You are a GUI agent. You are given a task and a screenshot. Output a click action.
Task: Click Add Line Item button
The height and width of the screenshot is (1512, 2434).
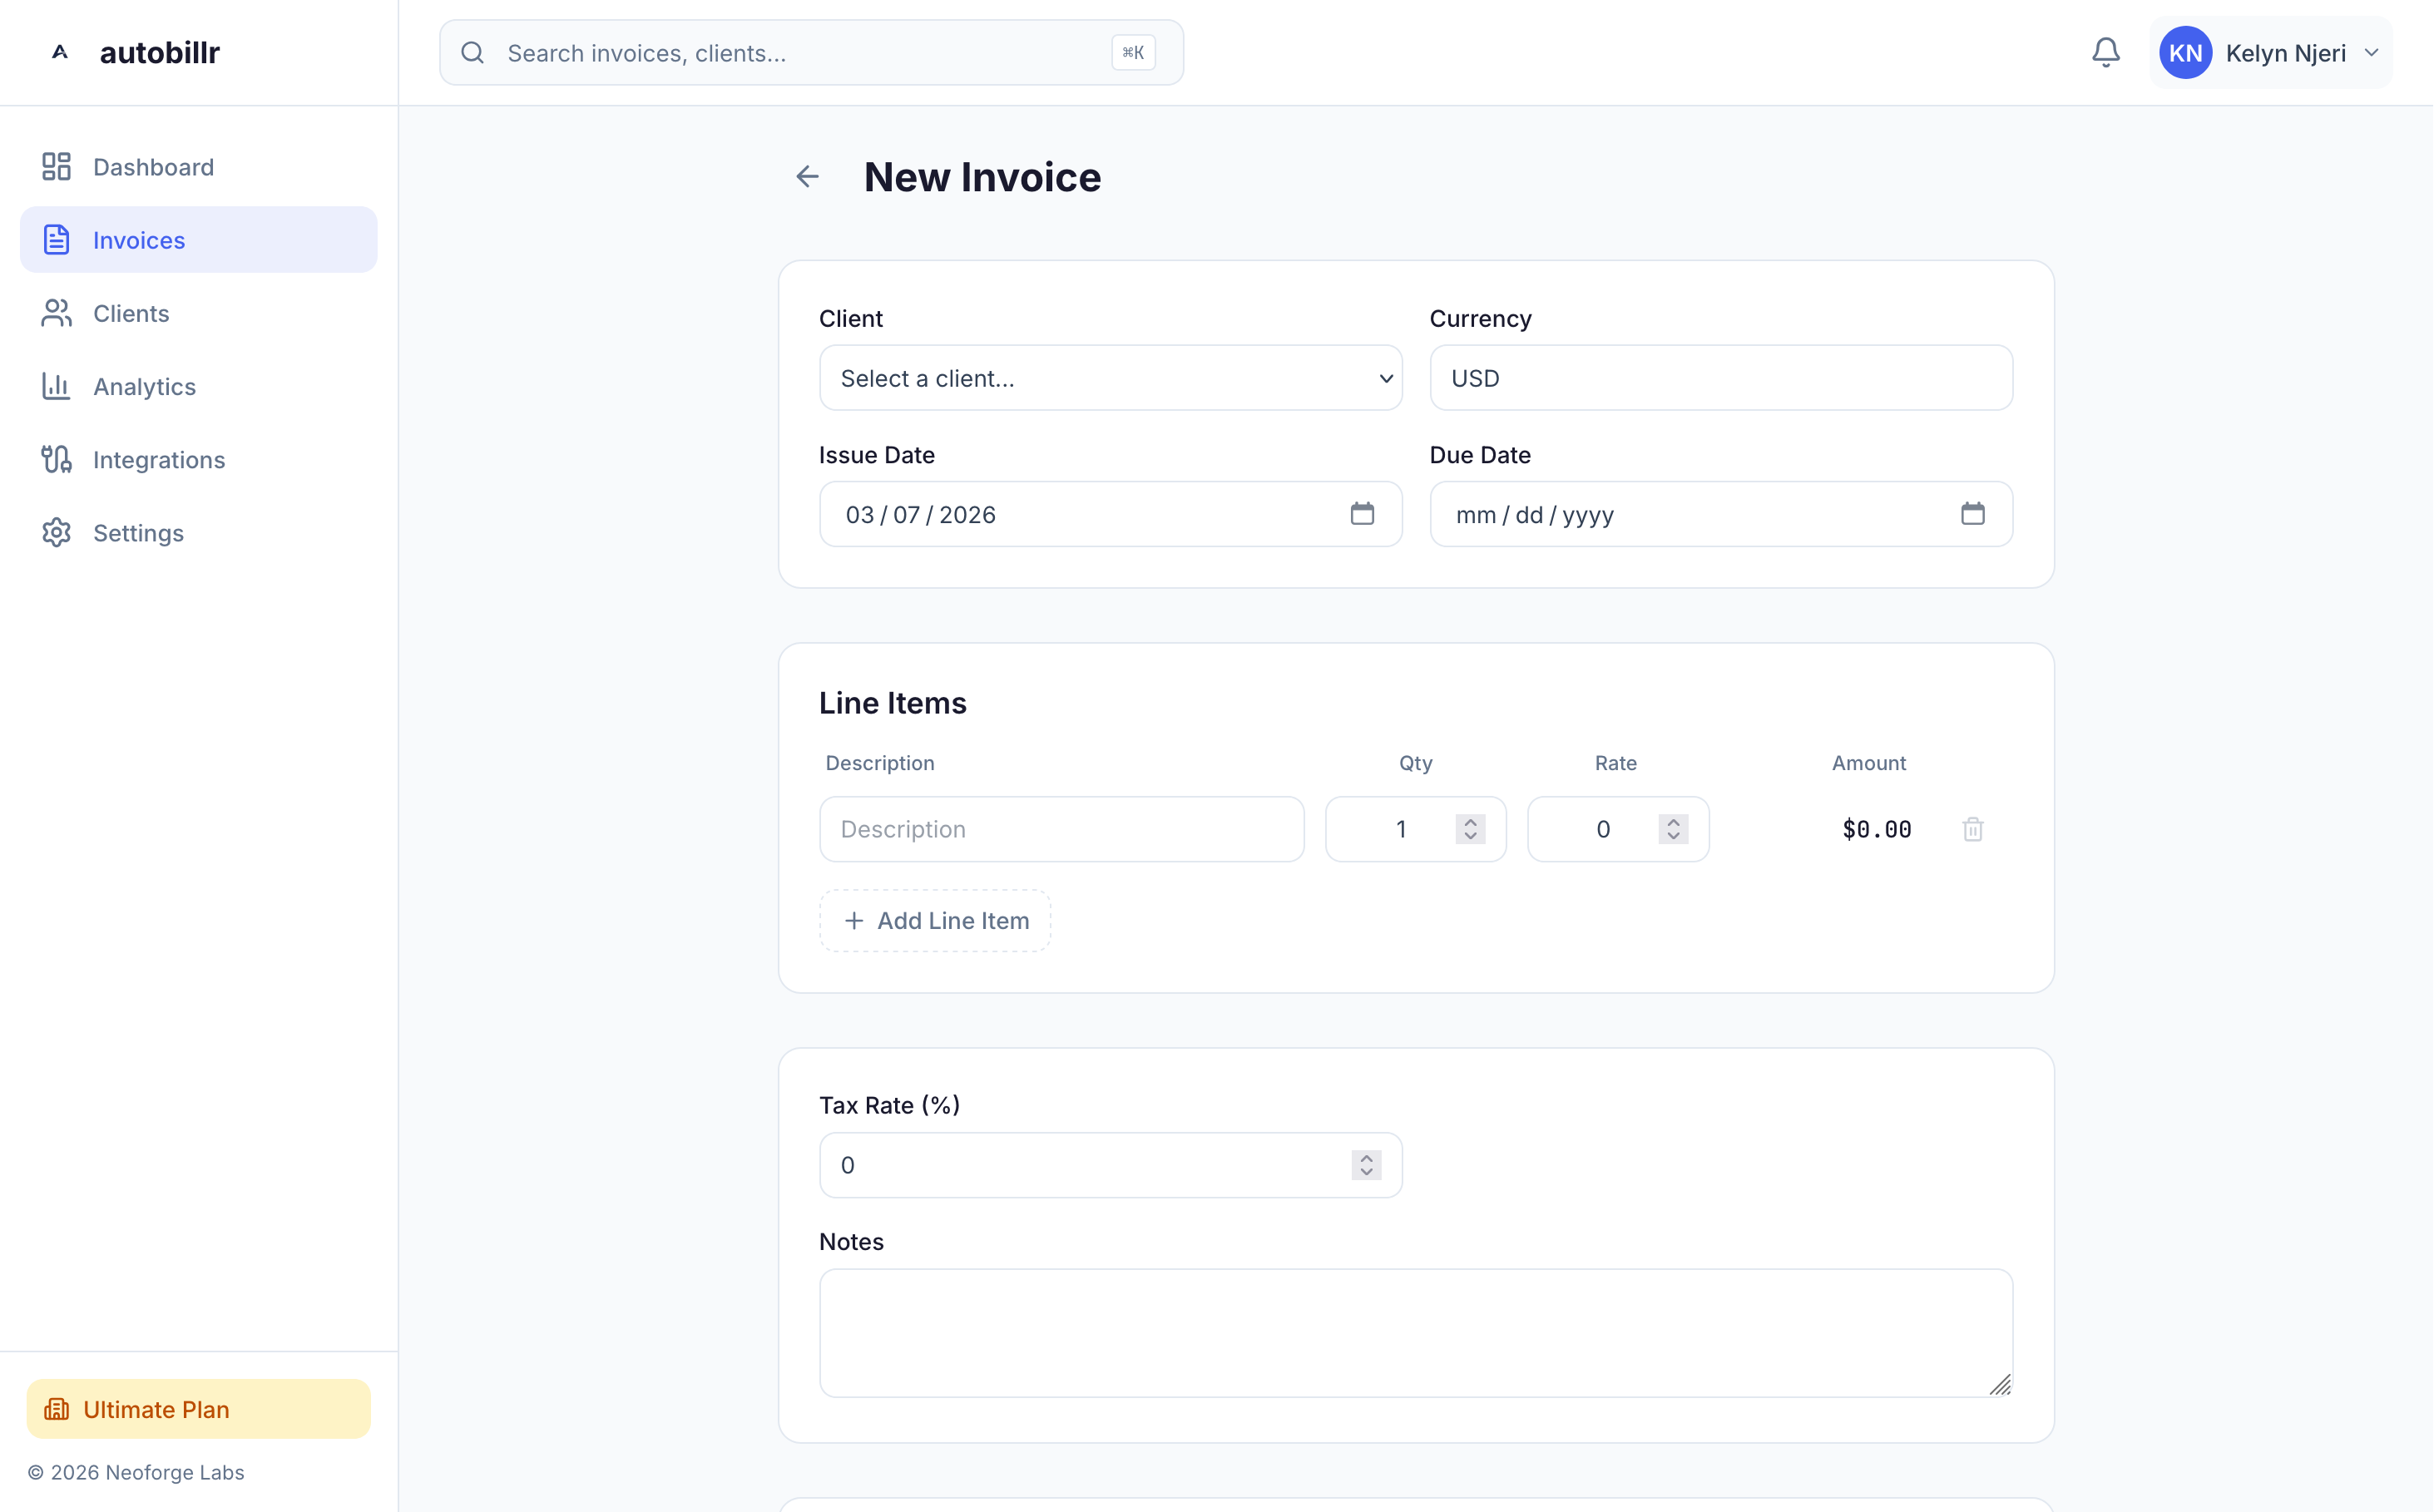(x=934, y=921)
